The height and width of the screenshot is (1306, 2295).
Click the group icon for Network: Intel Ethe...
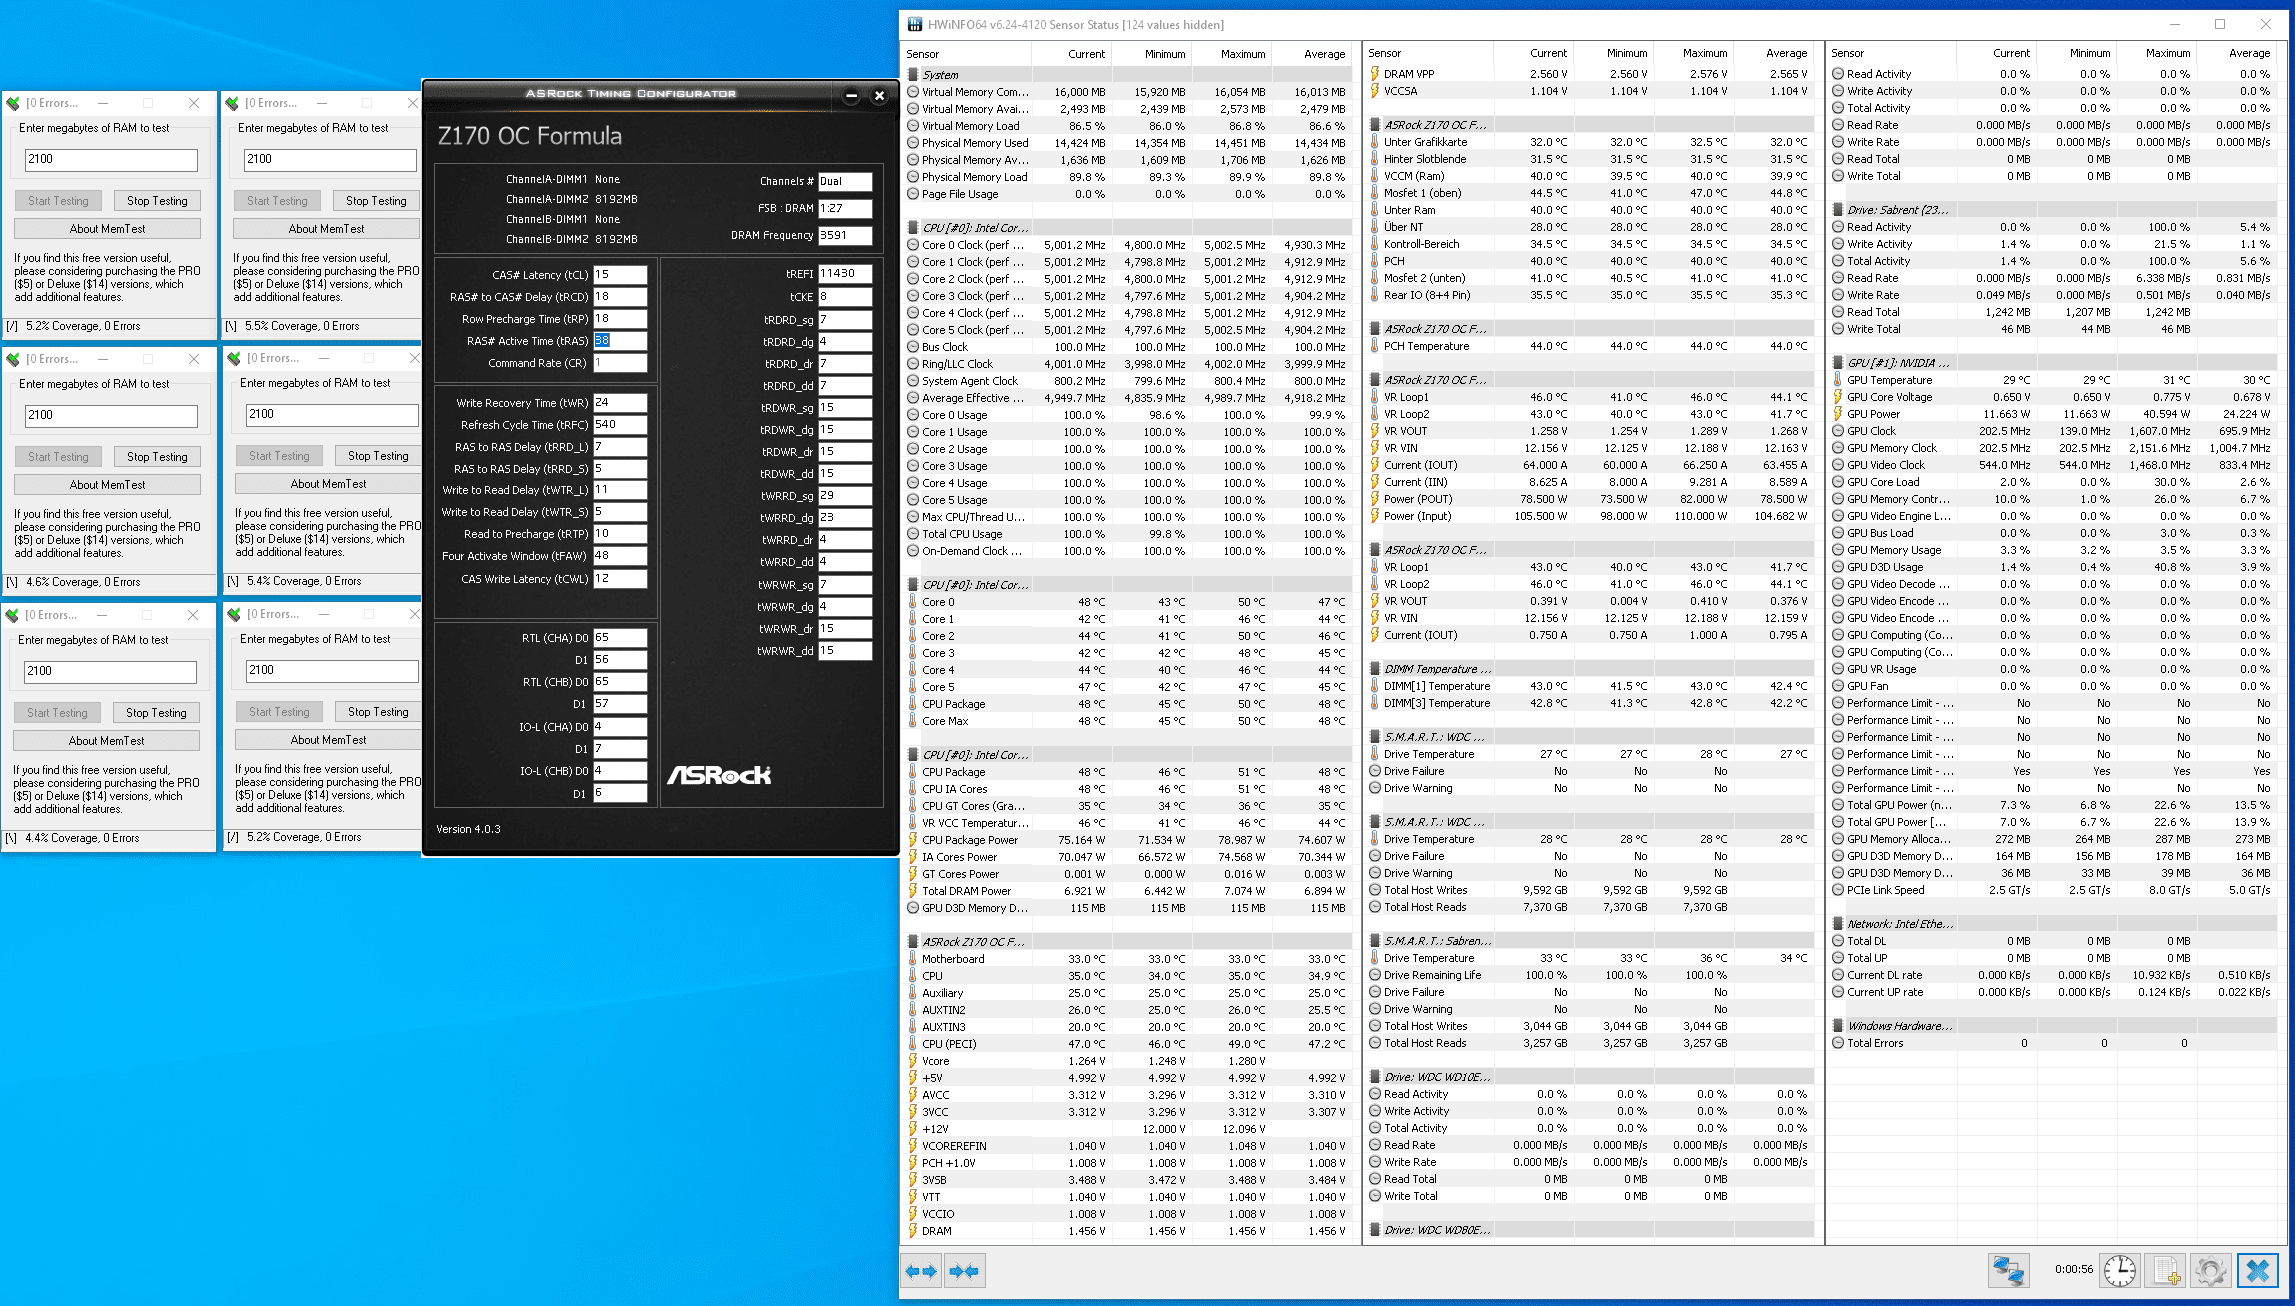1838,924
